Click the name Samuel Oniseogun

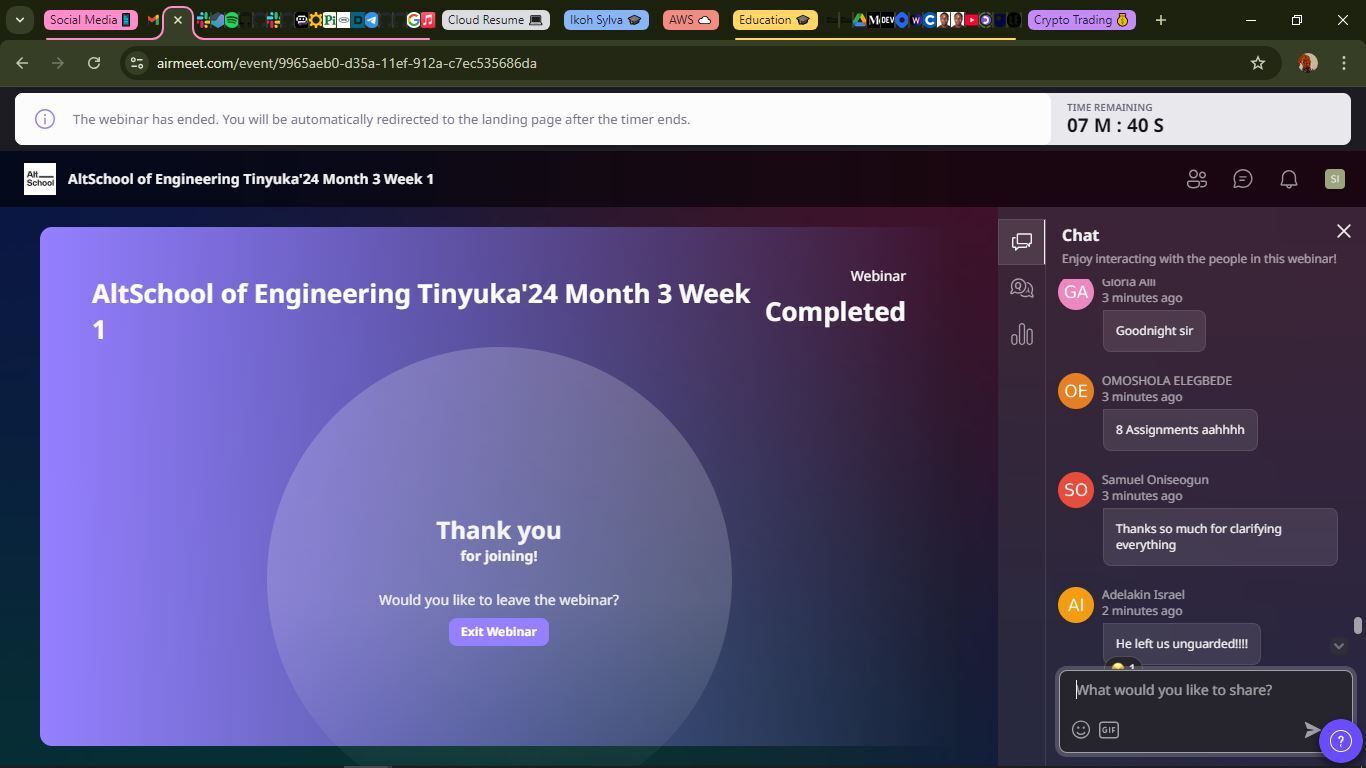click(1155, 480)
